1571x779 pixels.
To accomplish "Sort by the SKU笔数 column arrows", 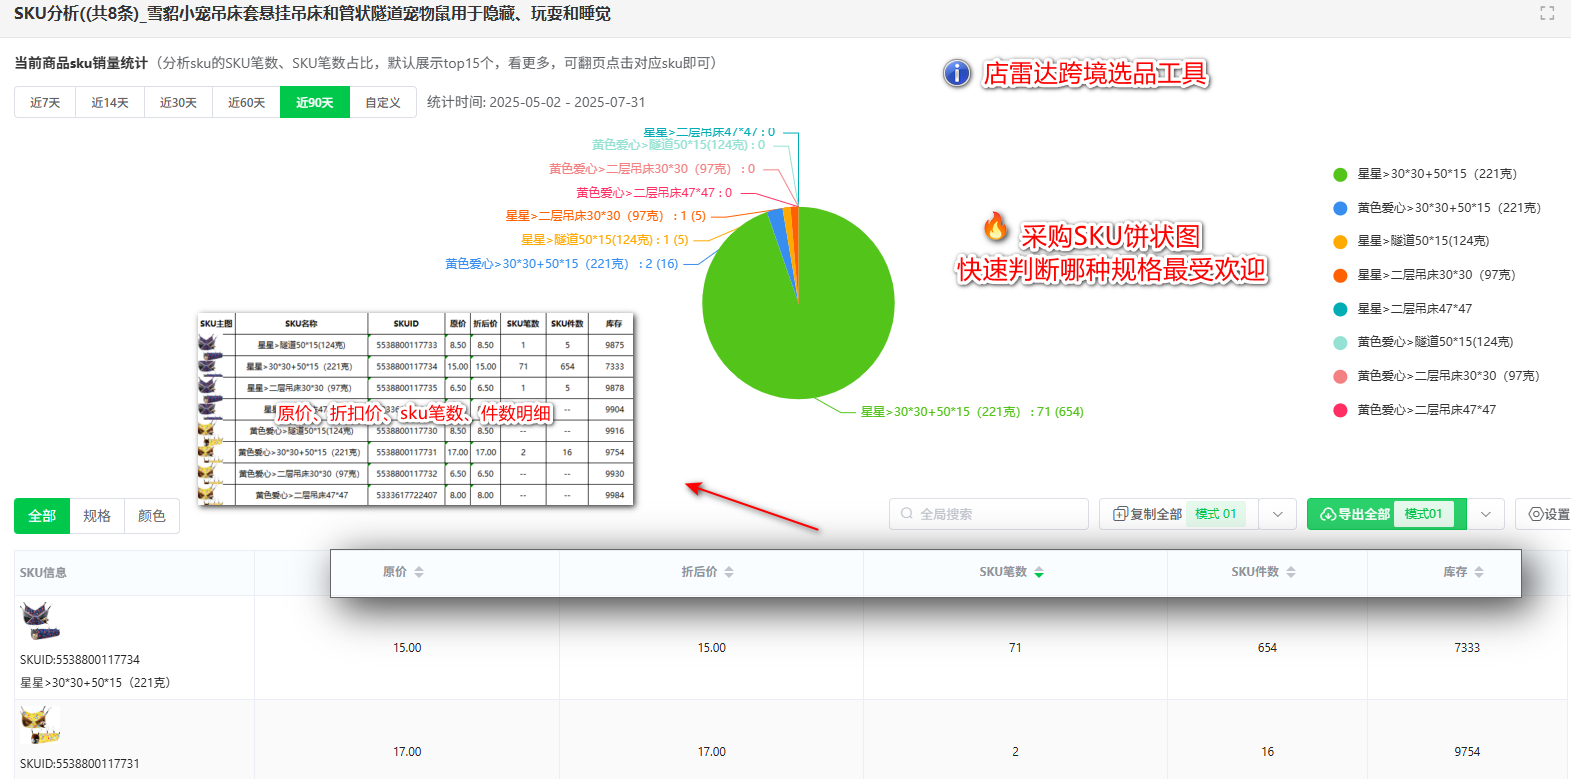I will tap(1039, 572).
